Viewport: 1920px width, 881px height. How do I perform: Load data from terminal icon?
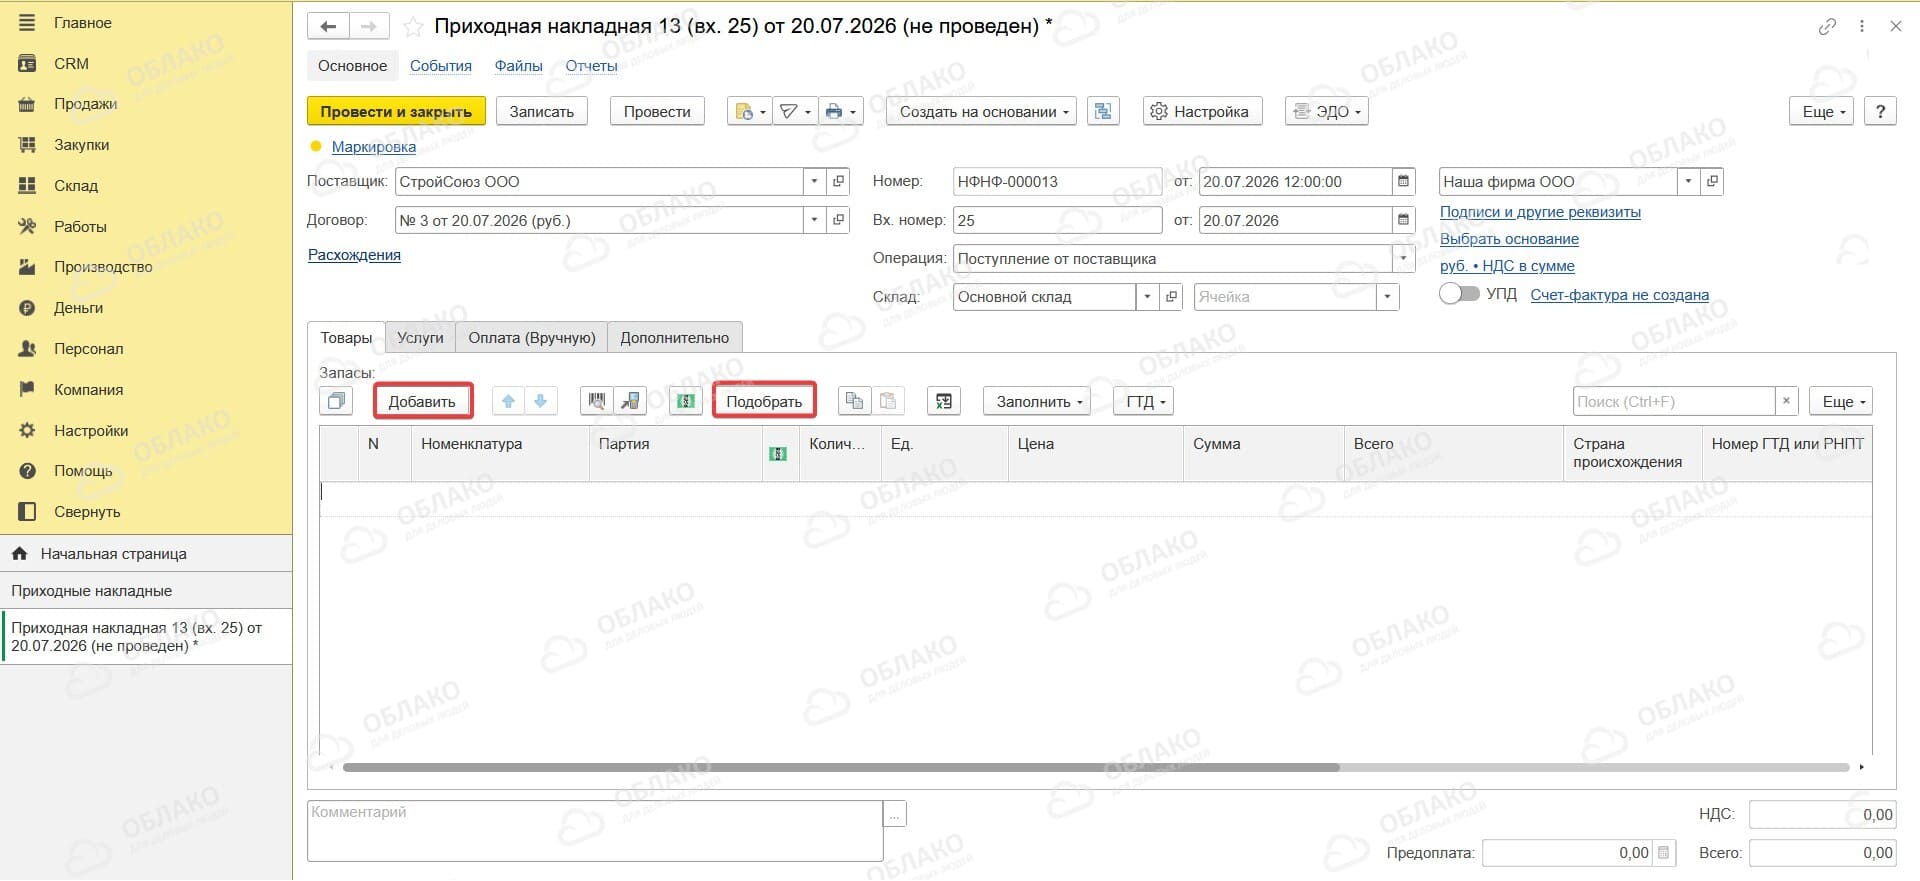[x=630, y=402]
